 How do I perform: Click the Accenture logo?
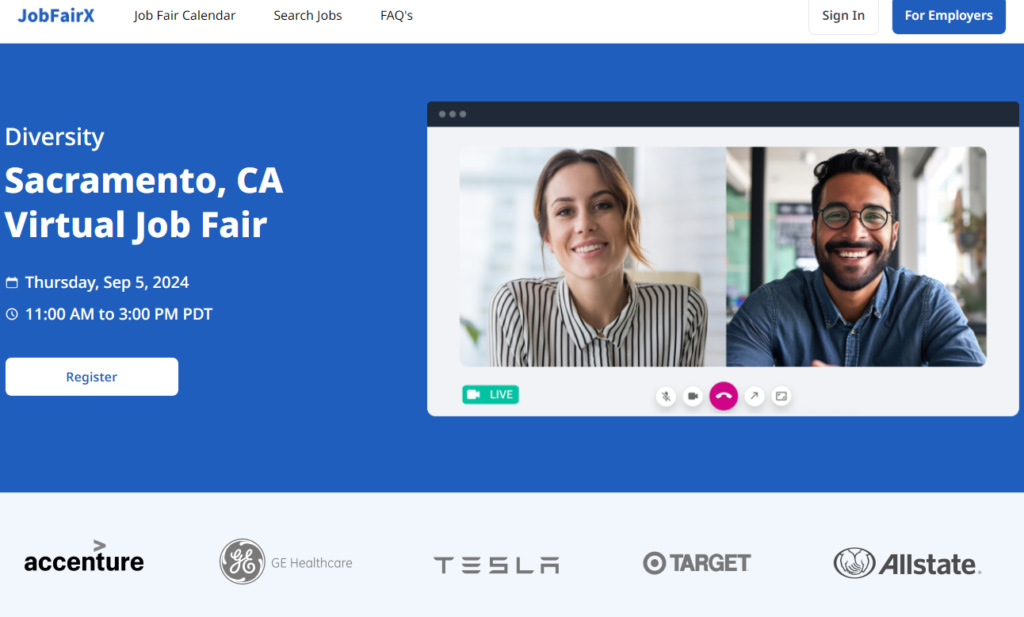coord(84,557)
